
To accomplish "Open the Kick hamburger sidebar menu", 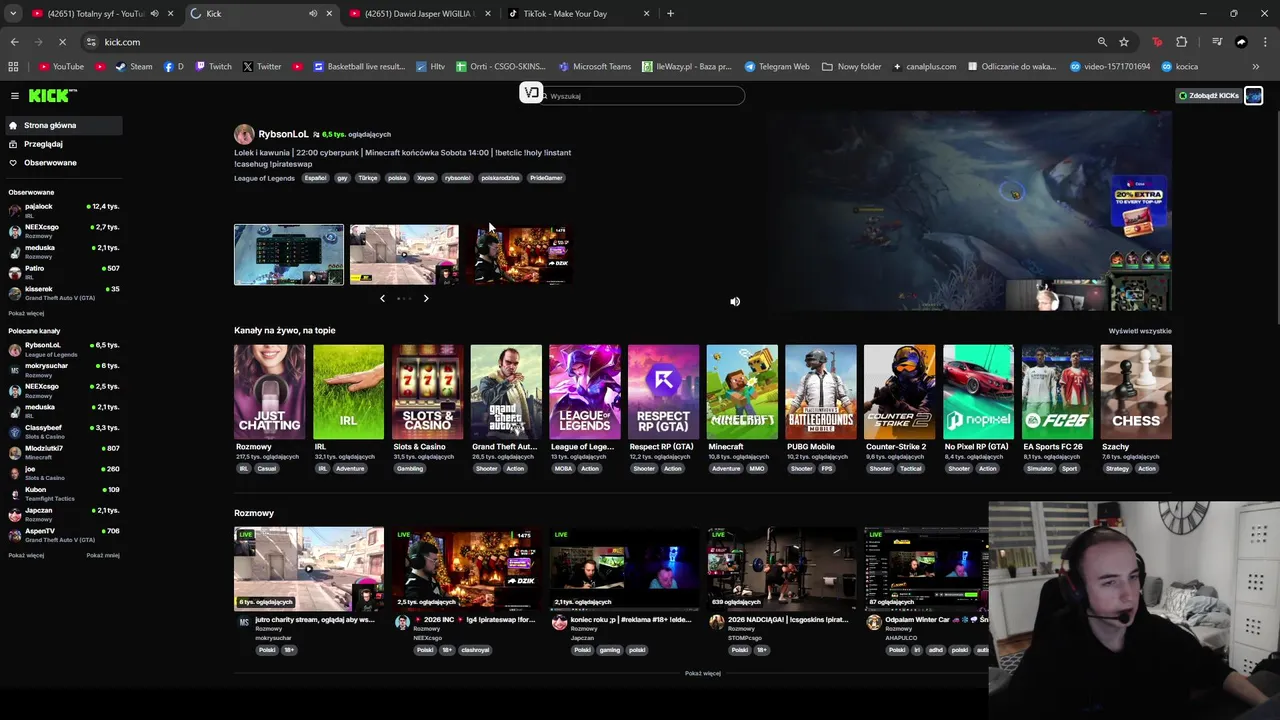I will (15, 96).
